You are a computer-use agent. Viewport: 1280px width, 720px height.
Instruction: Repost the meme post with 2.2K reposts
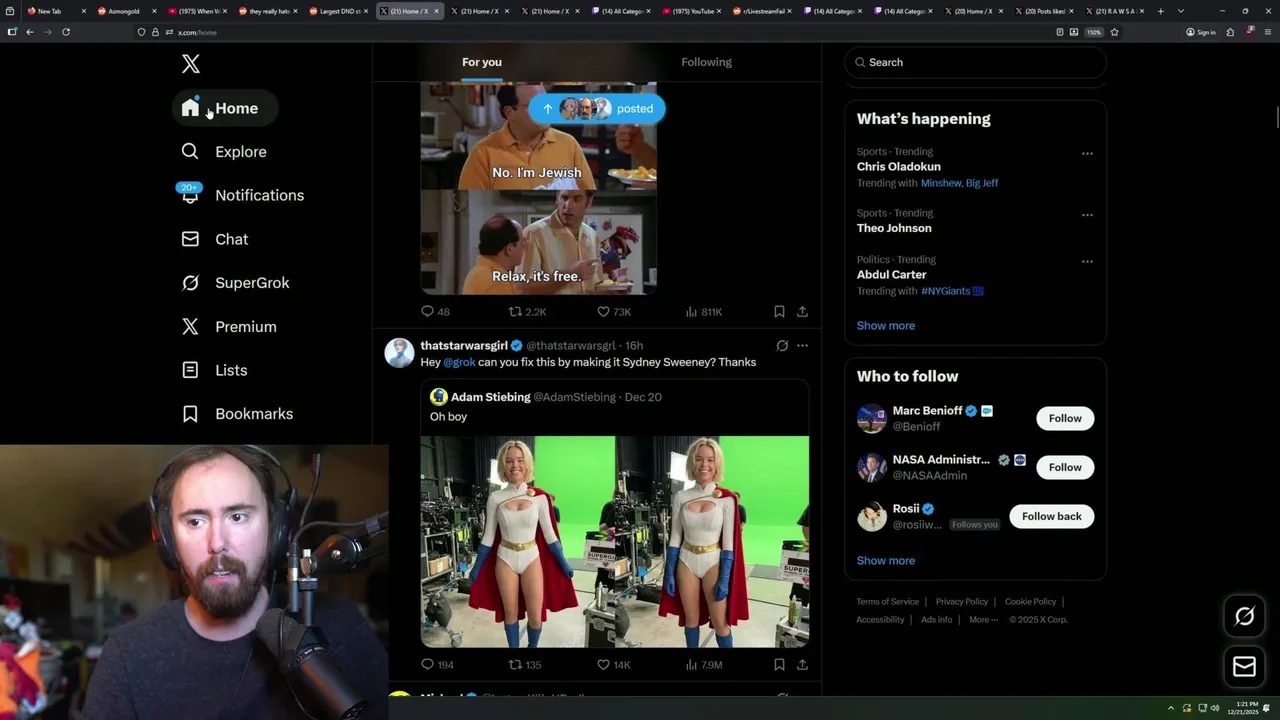(527, 312)
